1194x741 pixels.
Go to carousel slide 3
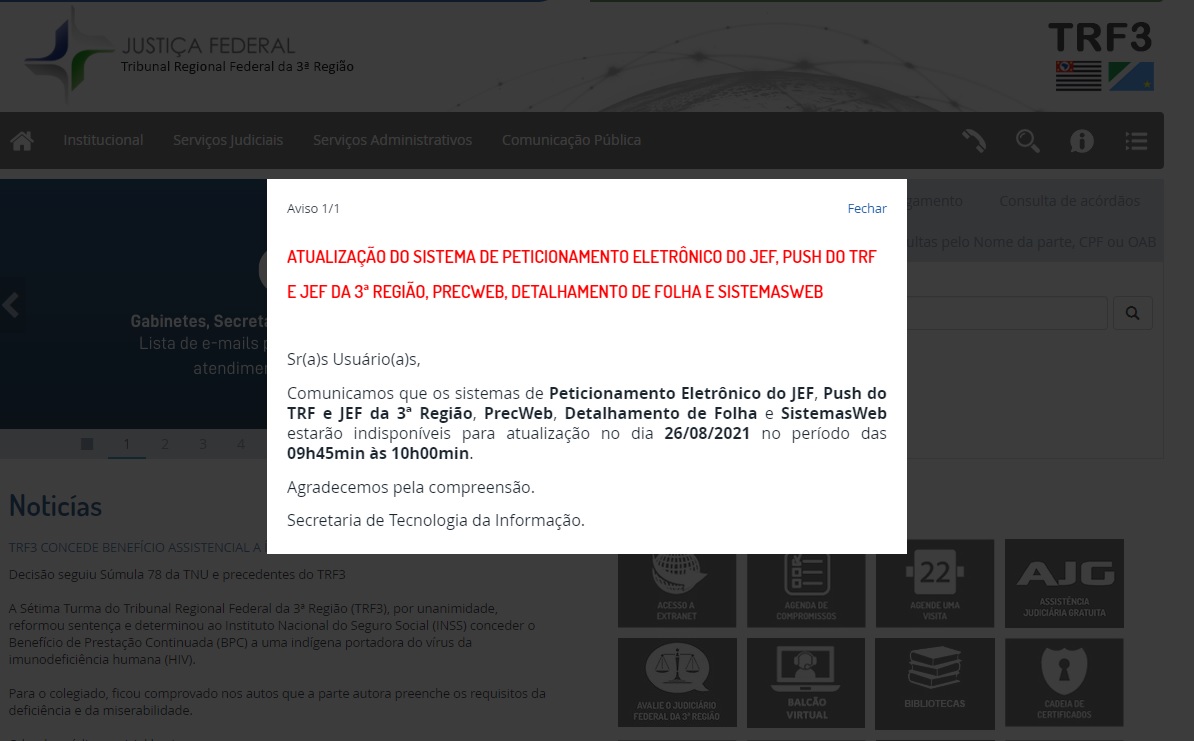[x=203, y=444]
